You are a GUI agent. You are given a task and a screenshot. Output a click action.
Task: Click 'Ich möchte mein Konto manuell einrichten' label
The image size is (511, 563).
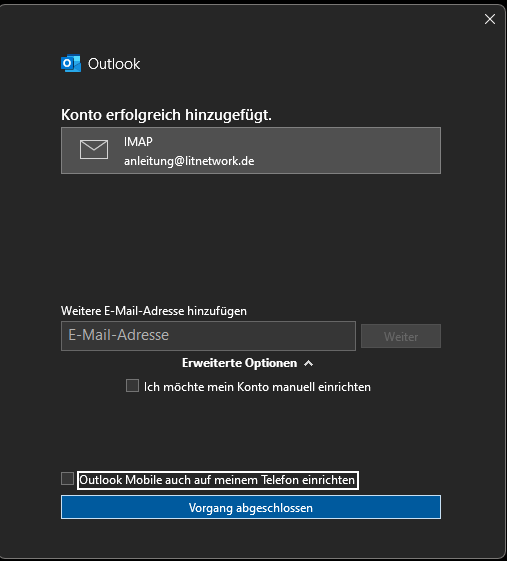[x=257, y=387]
